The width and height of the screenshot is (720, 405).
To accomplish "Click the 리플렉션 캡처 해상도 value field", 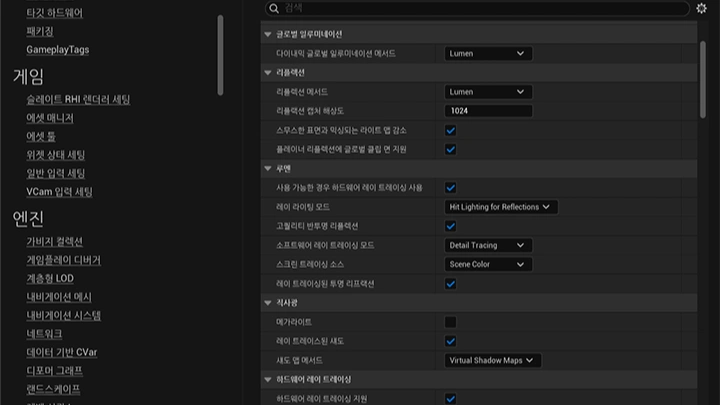I will [x=488, y=110].
